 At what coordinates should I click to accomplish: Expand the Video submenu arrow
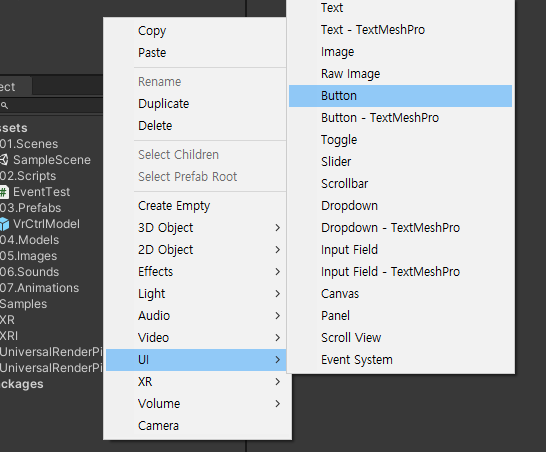tap(278, 337)
